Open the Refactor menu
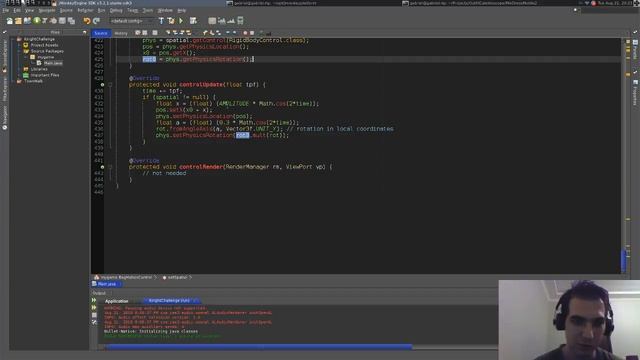Viewport: 640px width, 360px height. [85, 10]
